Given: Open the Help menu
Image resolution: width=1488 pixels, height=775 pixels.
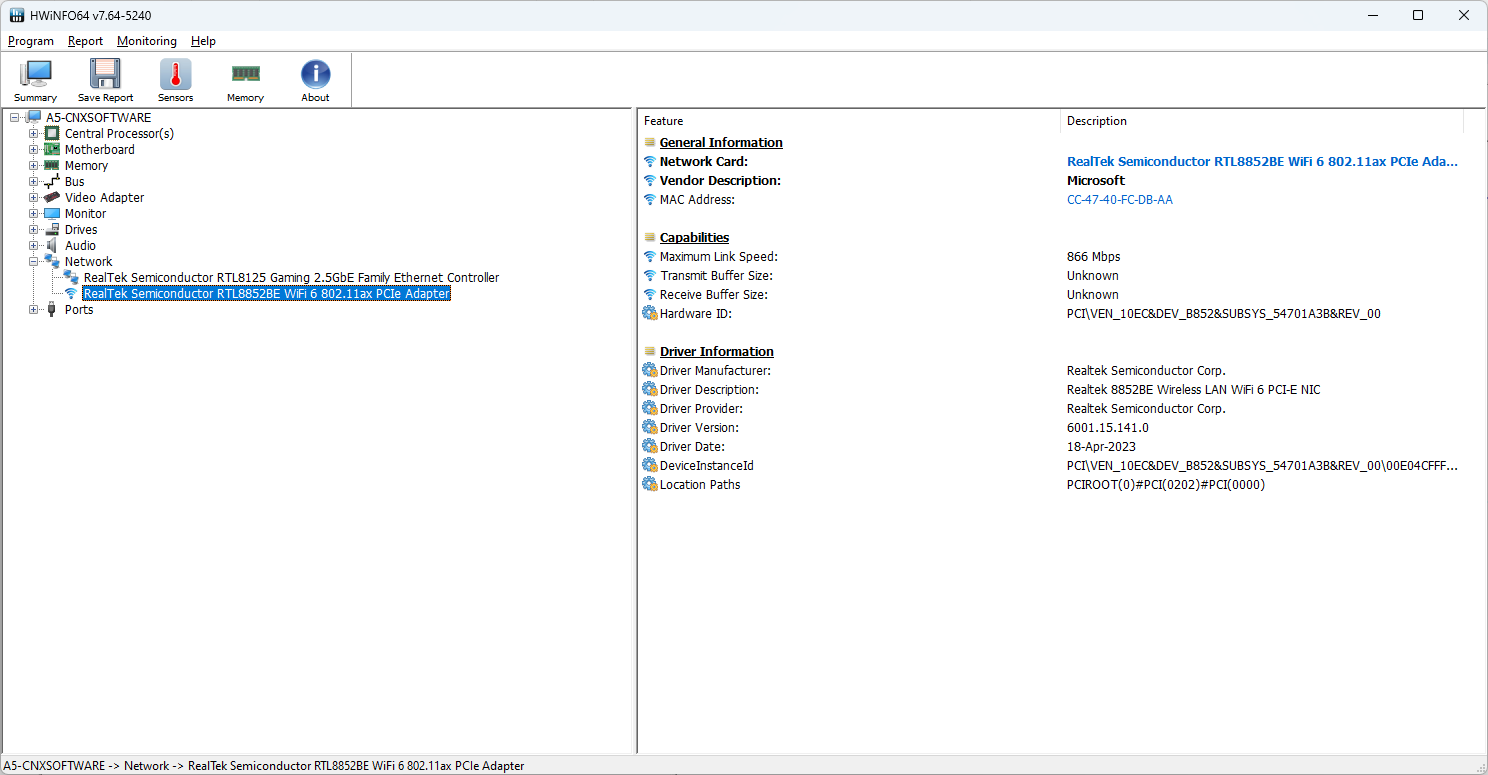Looking at the screenshot, I should [203, 41].
